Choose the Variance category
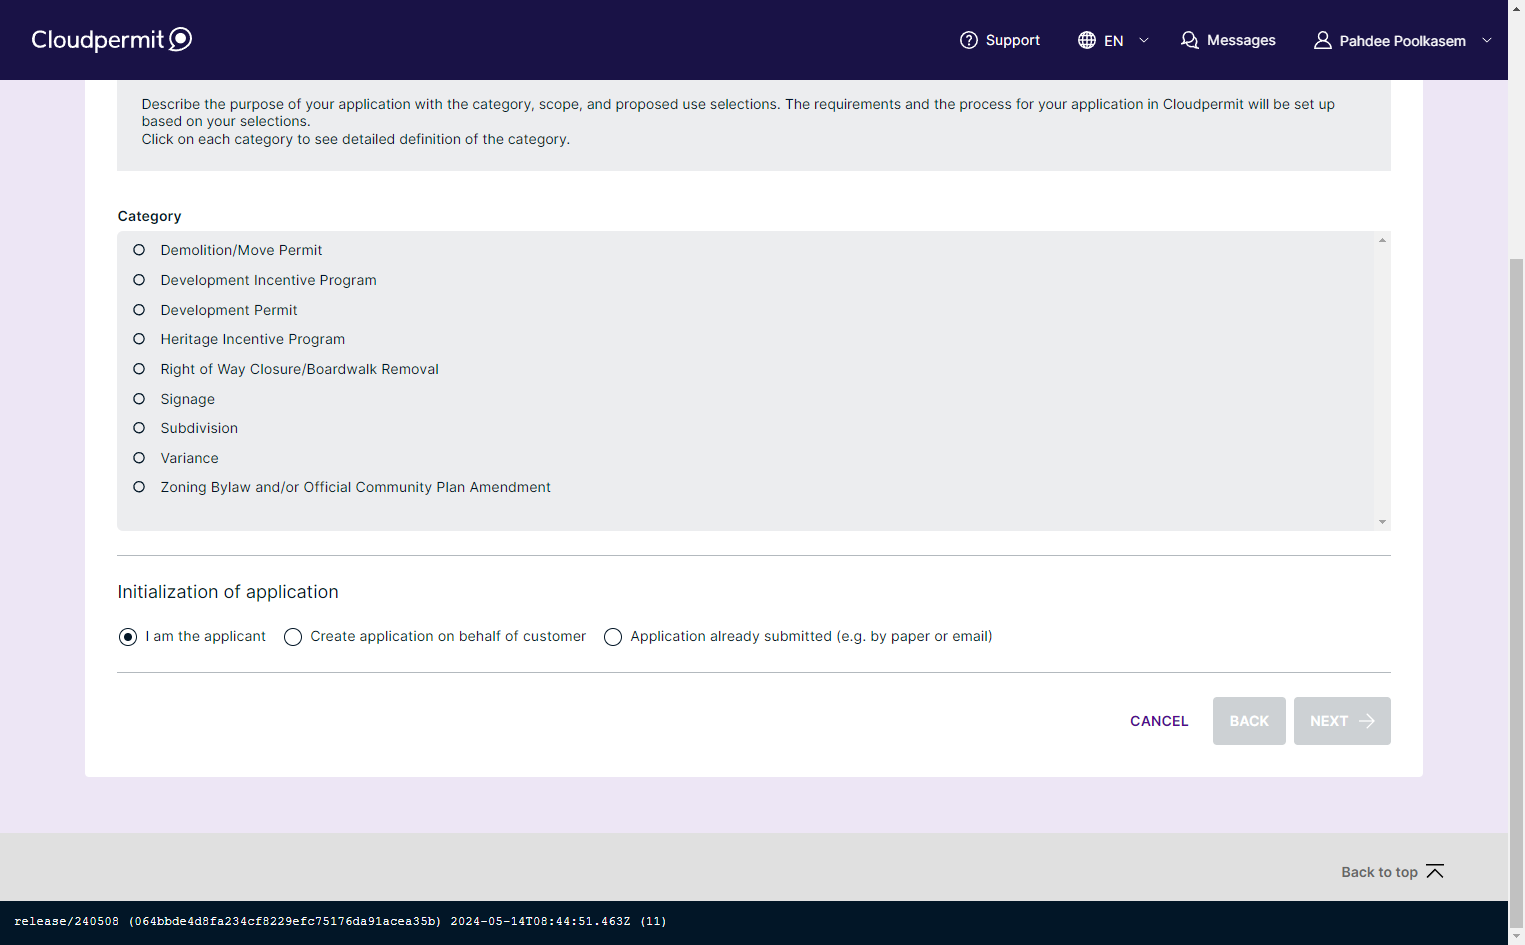1525x945 pixels. 139,458
